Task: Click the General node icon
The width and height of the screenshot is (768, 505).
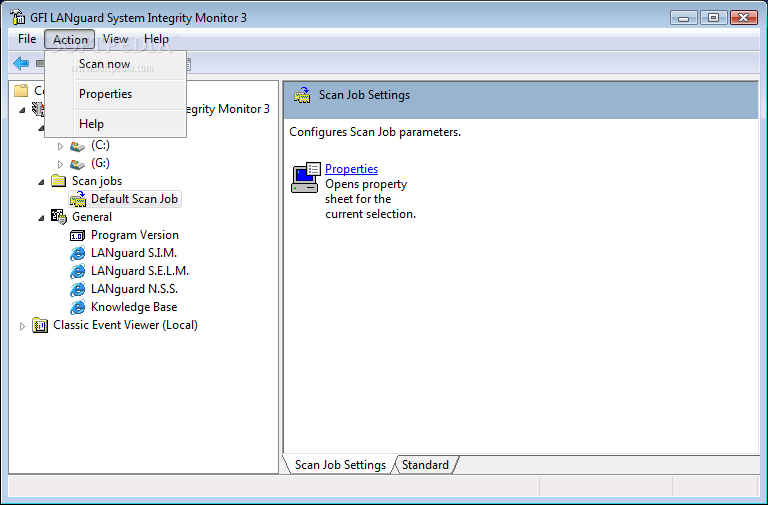Action: [59, 217]
